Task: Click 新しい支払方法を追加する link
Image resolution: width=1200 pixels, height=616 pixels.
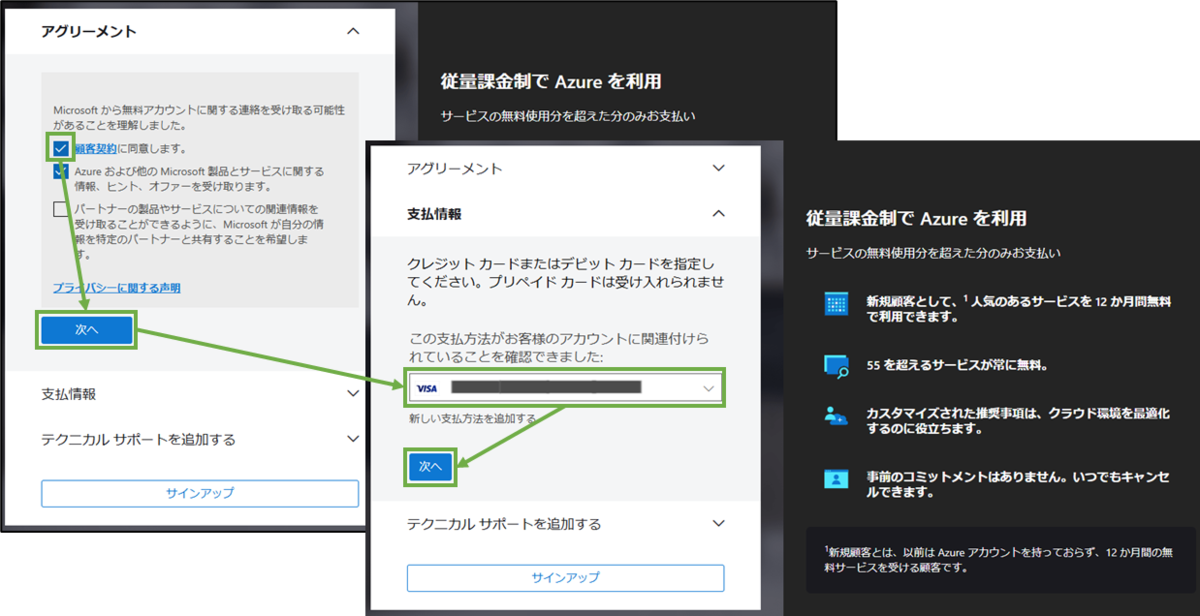Action: point(472,418)
